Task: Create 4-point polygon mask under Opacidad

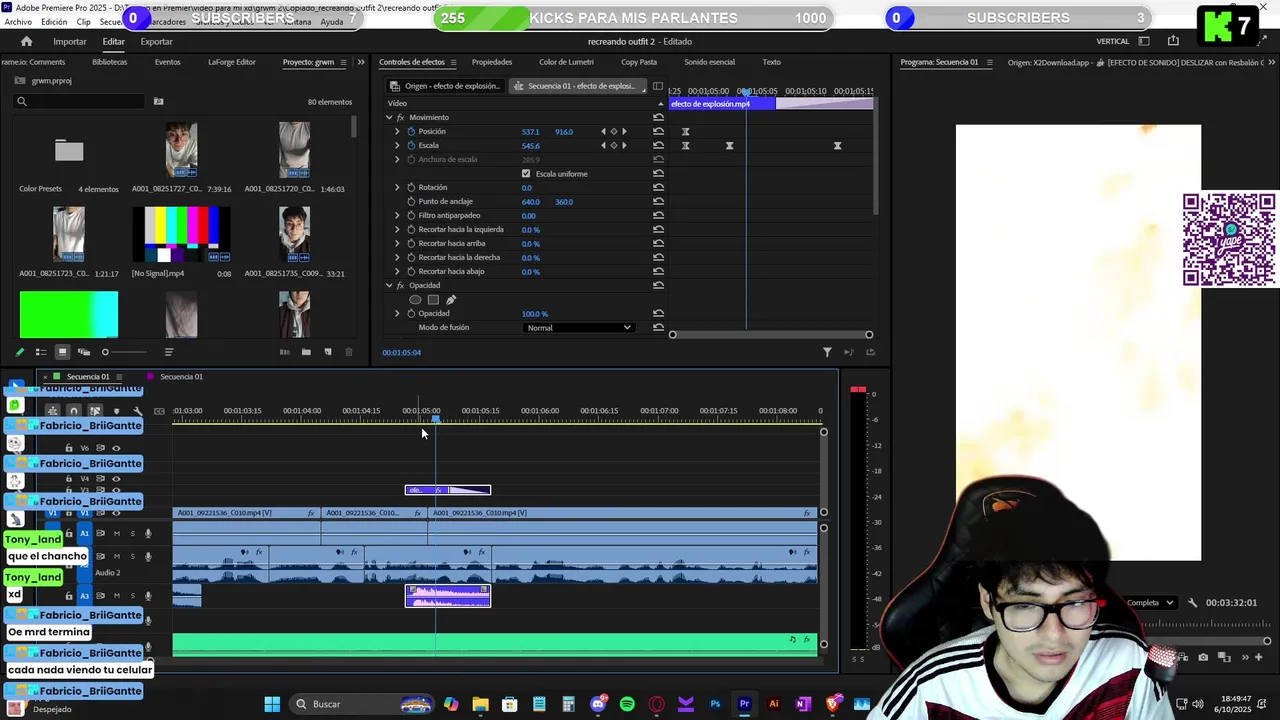Action: (x=433, y=299)
